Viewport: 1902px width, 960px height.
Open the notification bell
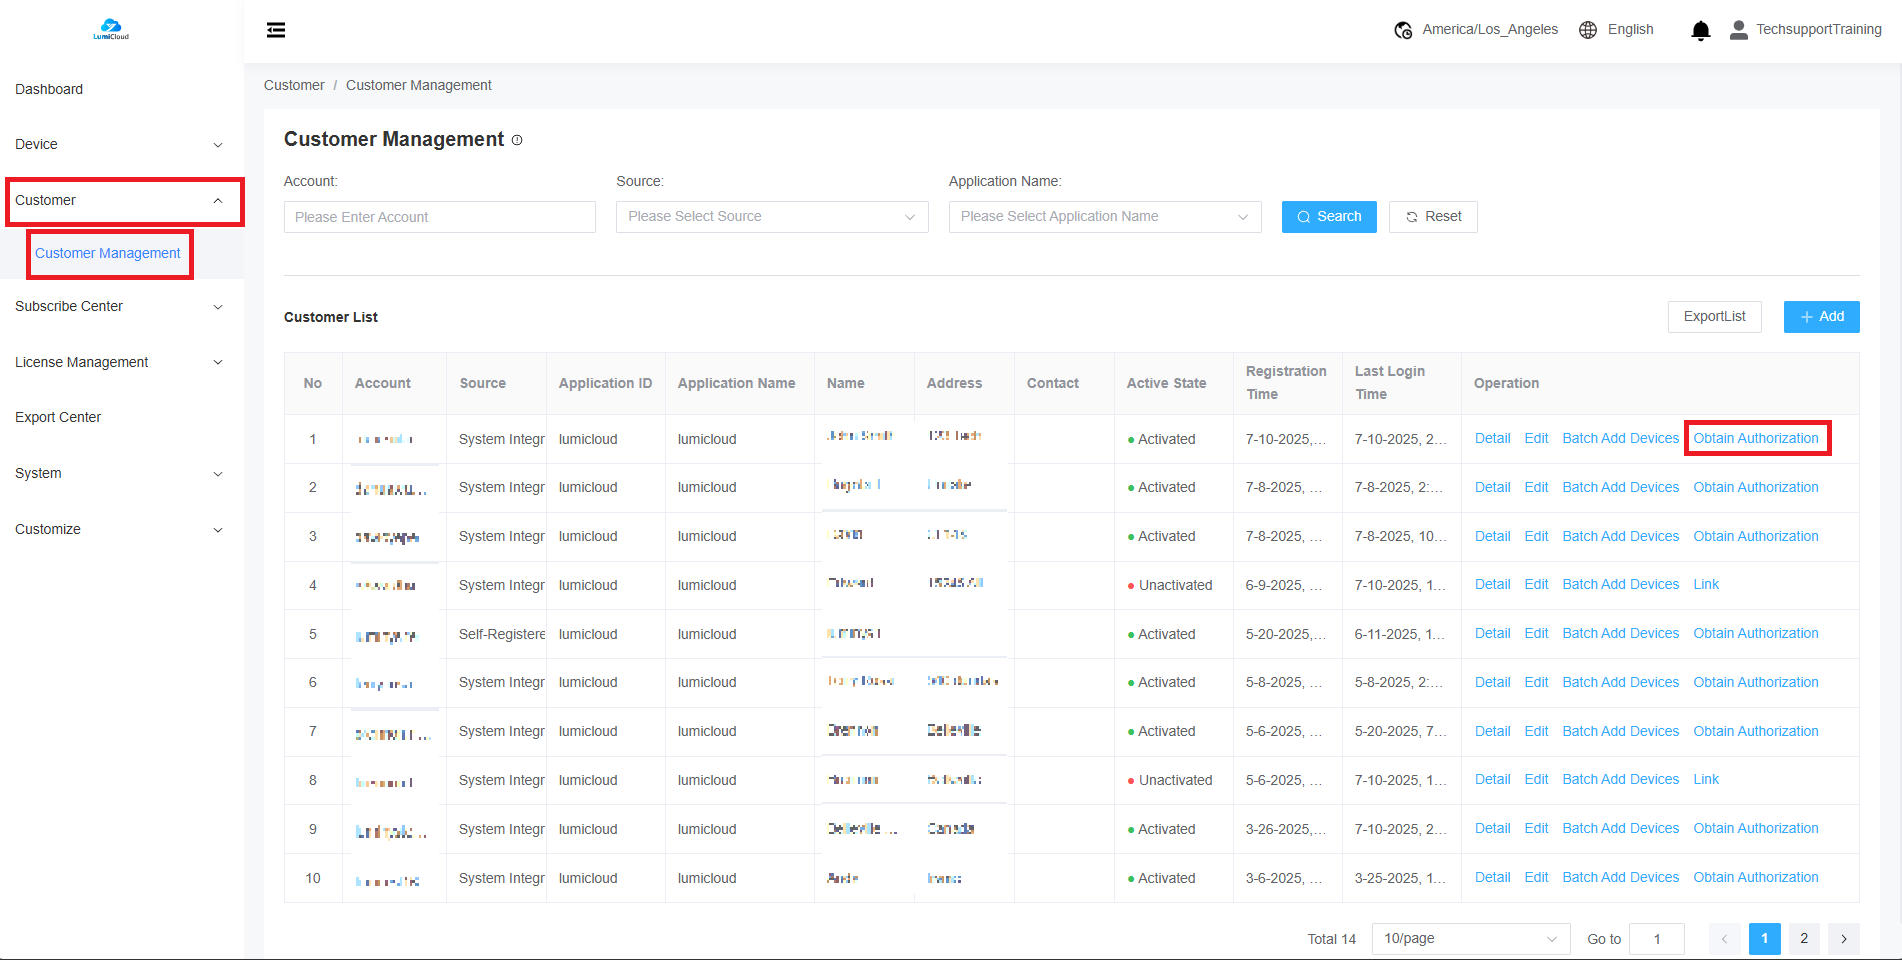(x=1700, y=31)
